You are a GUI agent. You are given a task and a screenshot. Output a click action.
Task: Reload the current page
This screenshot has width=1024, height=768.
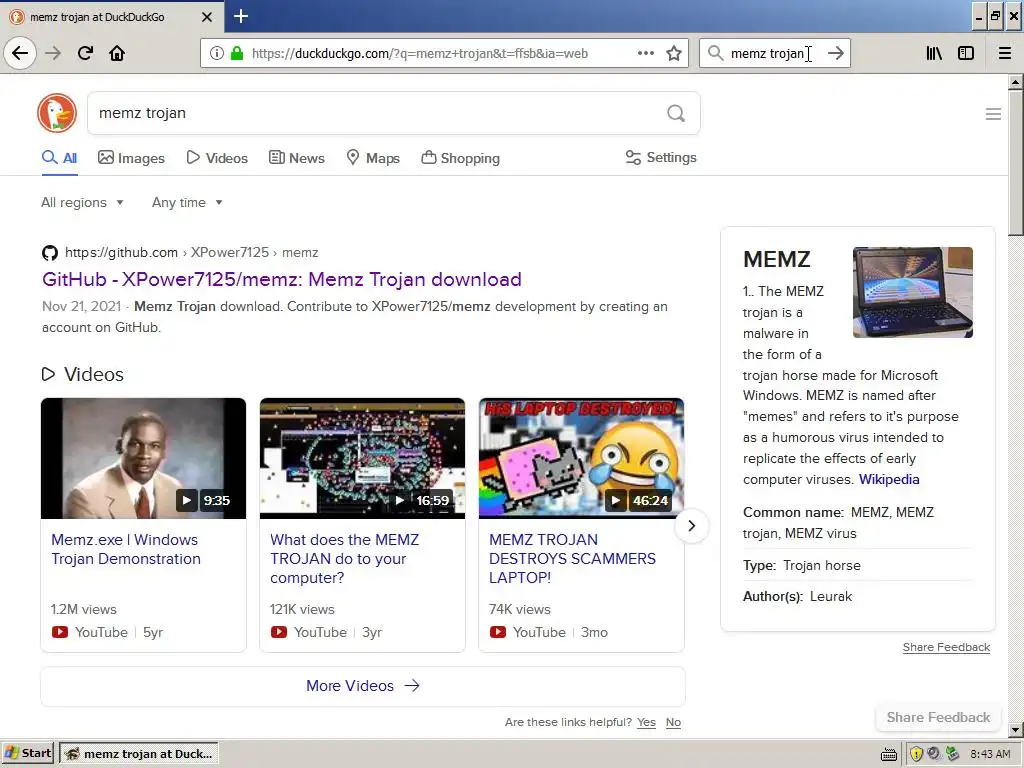click(85, 53)
